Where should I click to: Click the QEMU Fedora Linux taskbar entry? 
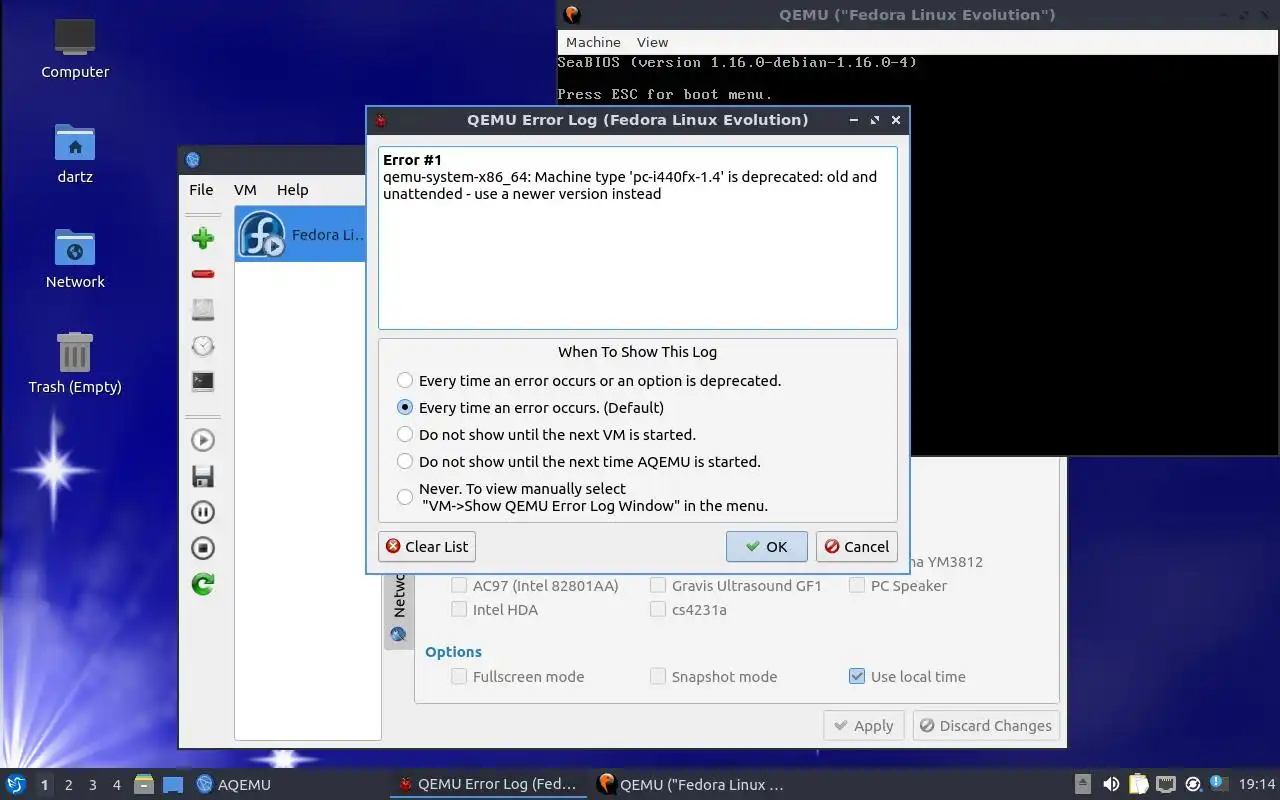click(x=690, y=785)
